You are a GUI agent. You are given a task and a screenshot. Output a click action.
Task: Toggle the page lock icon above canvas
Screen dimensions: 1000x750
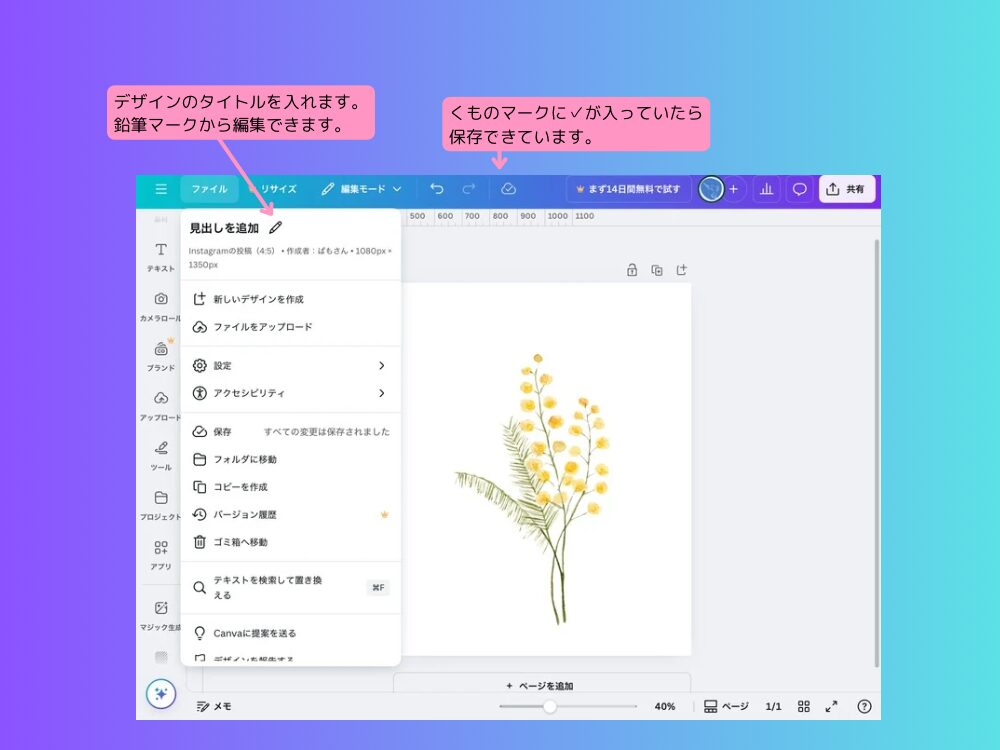pos(632,270)
